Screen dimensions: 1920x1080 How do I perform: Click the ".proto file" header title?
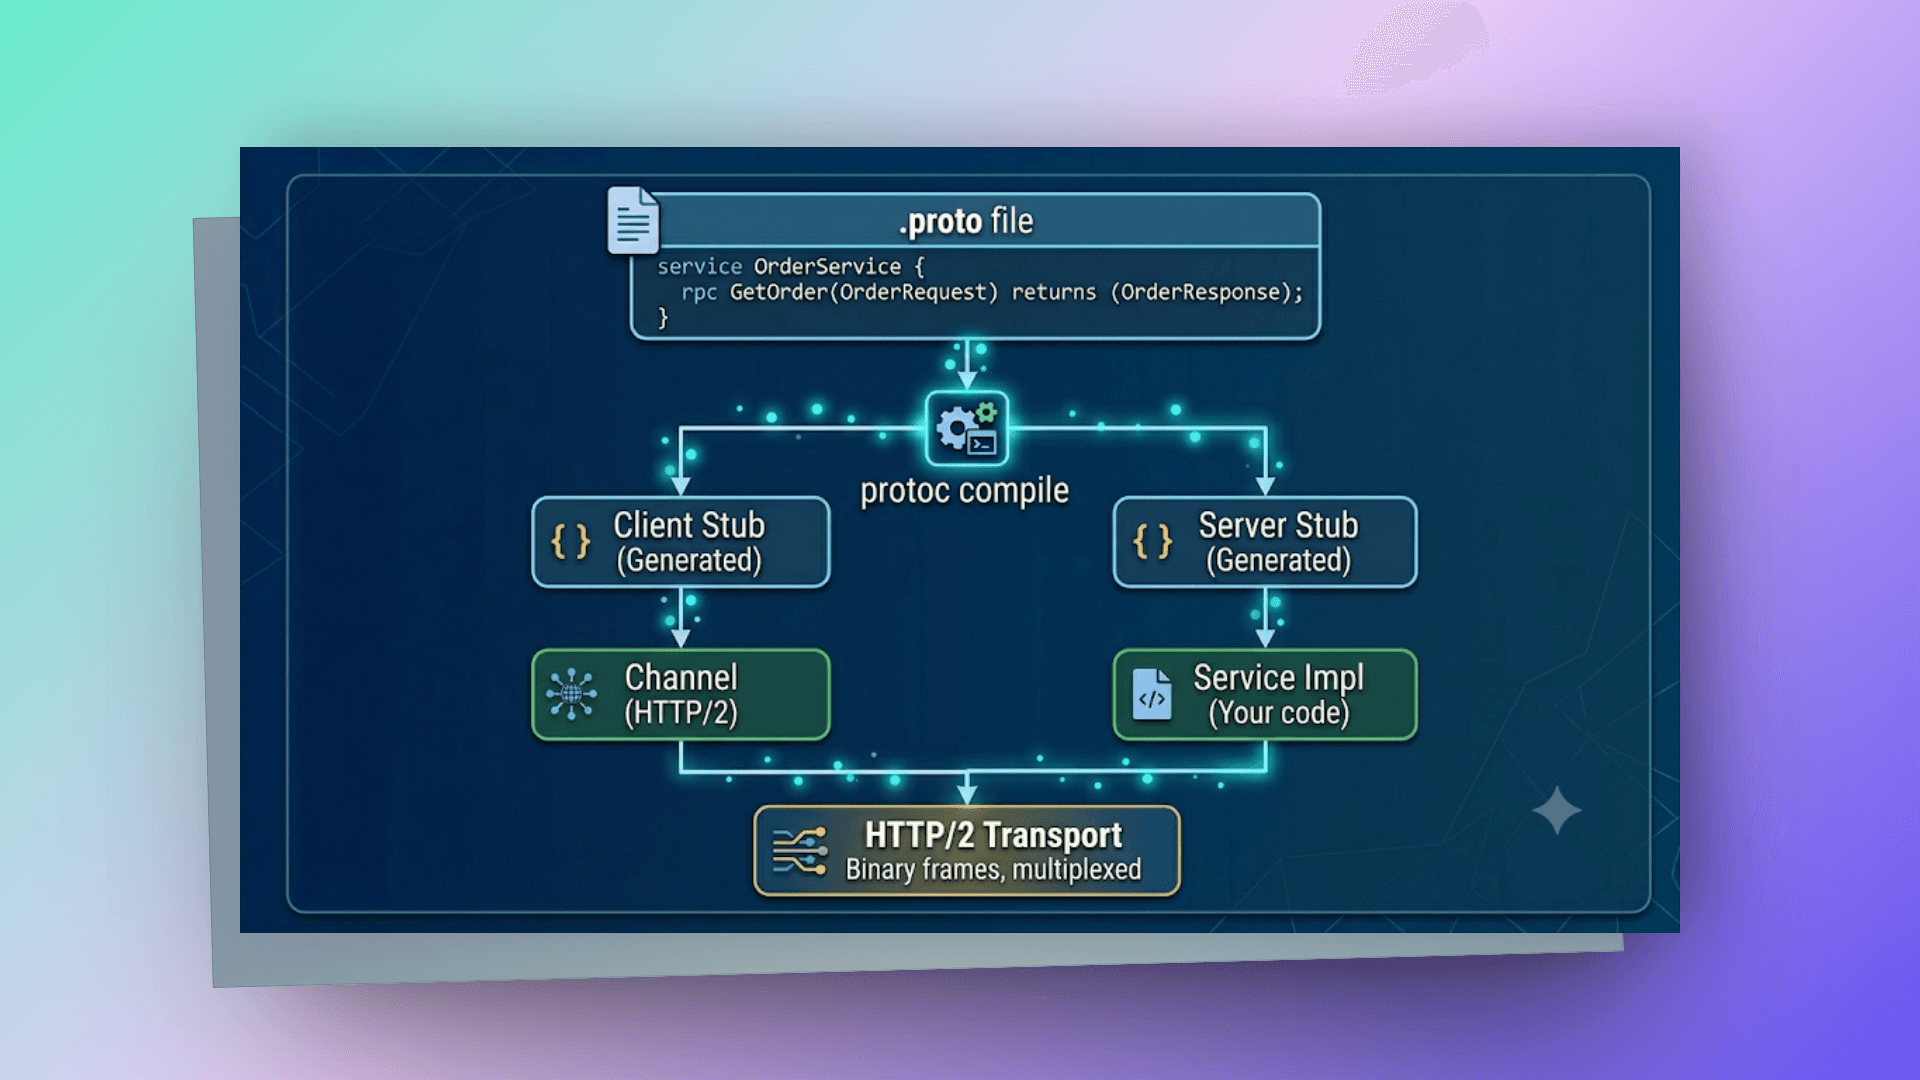click(x=966, y=221)
